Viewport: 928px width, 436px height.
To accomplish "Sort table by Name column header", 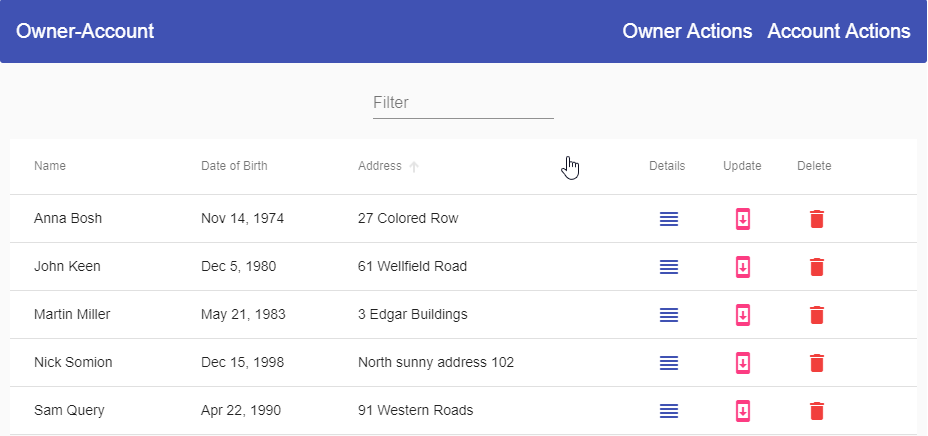I will [x=50, y=166].
